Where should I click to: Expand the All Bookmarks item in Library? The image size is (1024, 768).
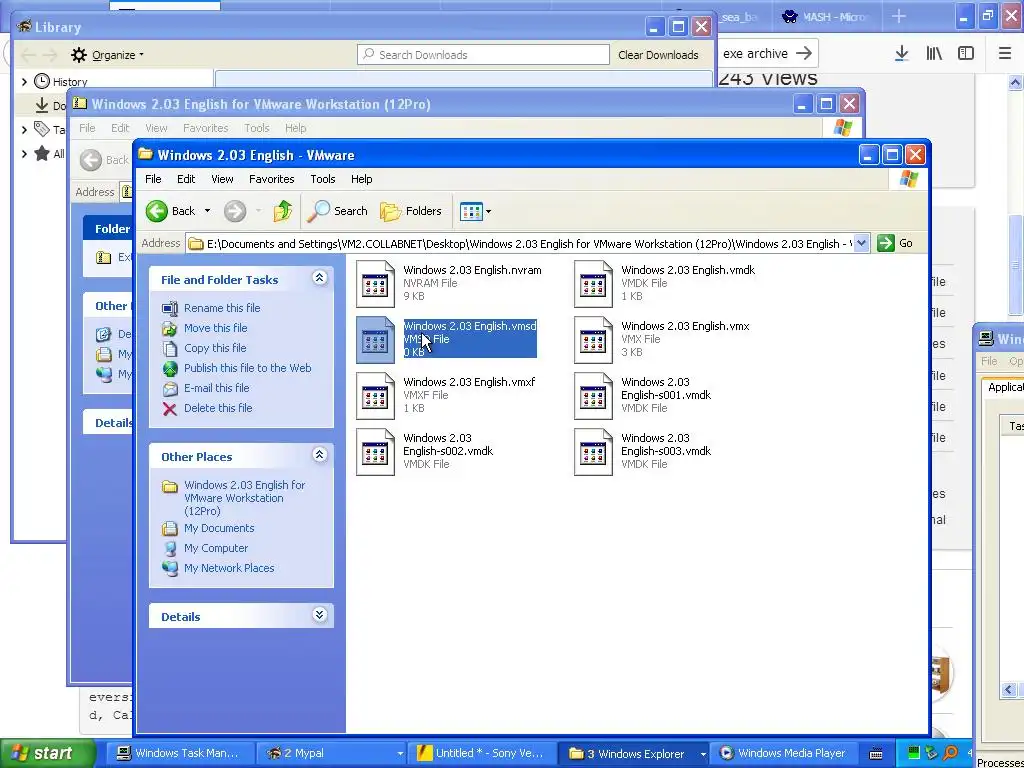coord(24,154)
